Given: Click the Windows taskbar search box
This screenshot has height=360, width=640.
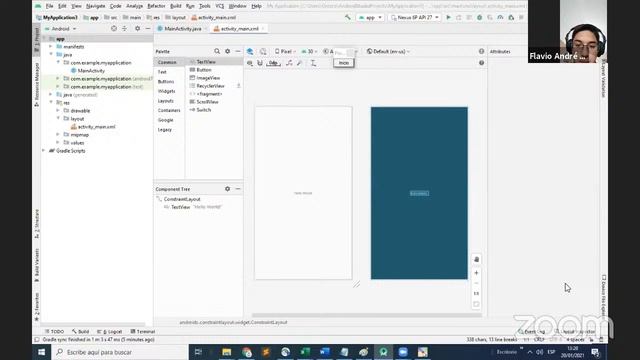Looking at the screenshot, I should point(120,352).
